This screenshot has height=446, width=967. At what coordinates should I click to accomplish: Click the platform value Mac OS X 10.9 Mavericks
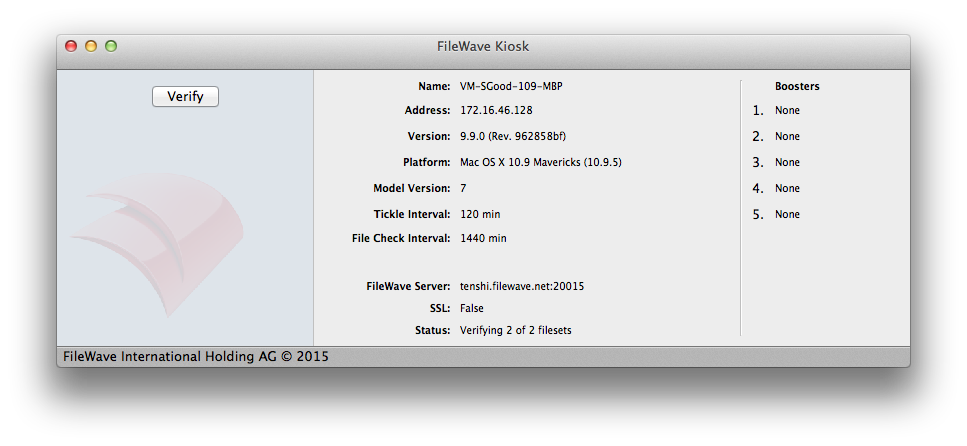coord(541,162)
